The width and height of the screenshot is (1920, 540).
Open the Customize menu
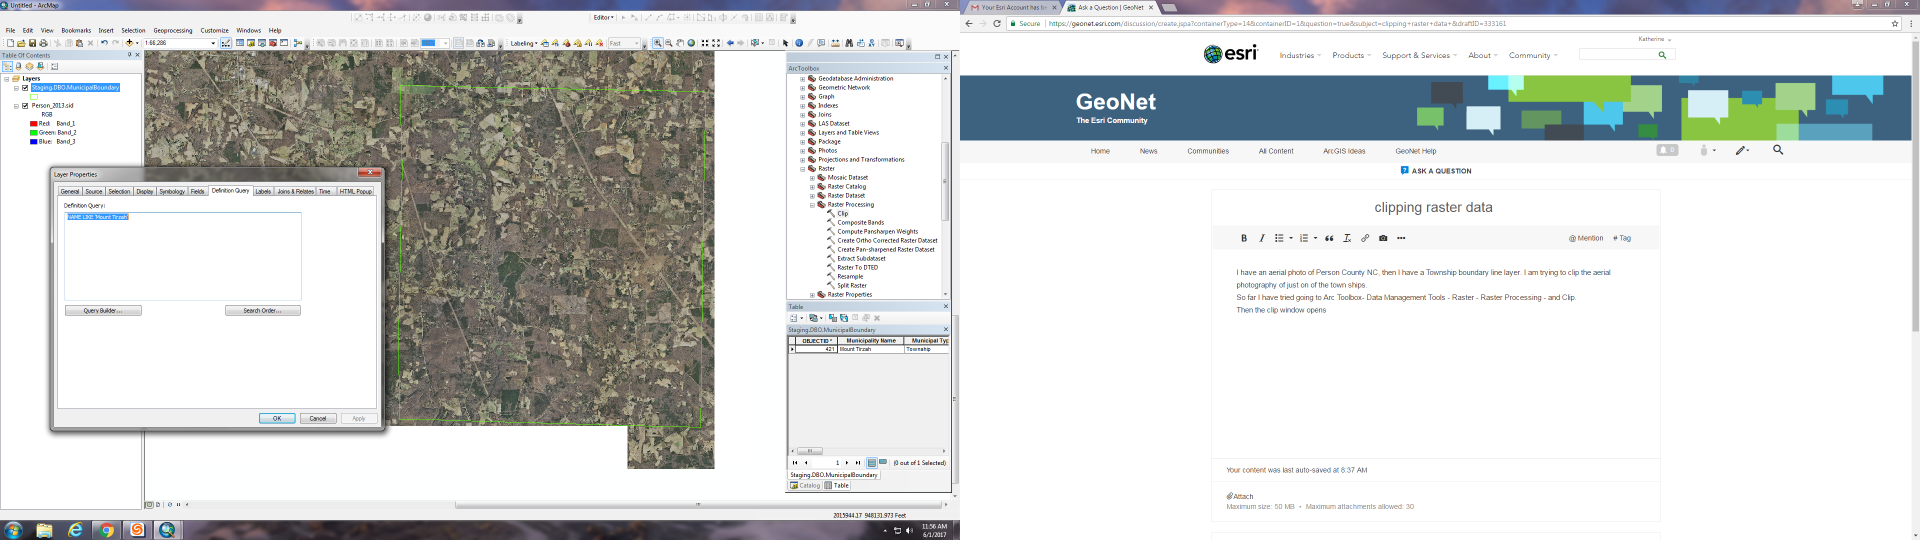[x=214, y=30]
